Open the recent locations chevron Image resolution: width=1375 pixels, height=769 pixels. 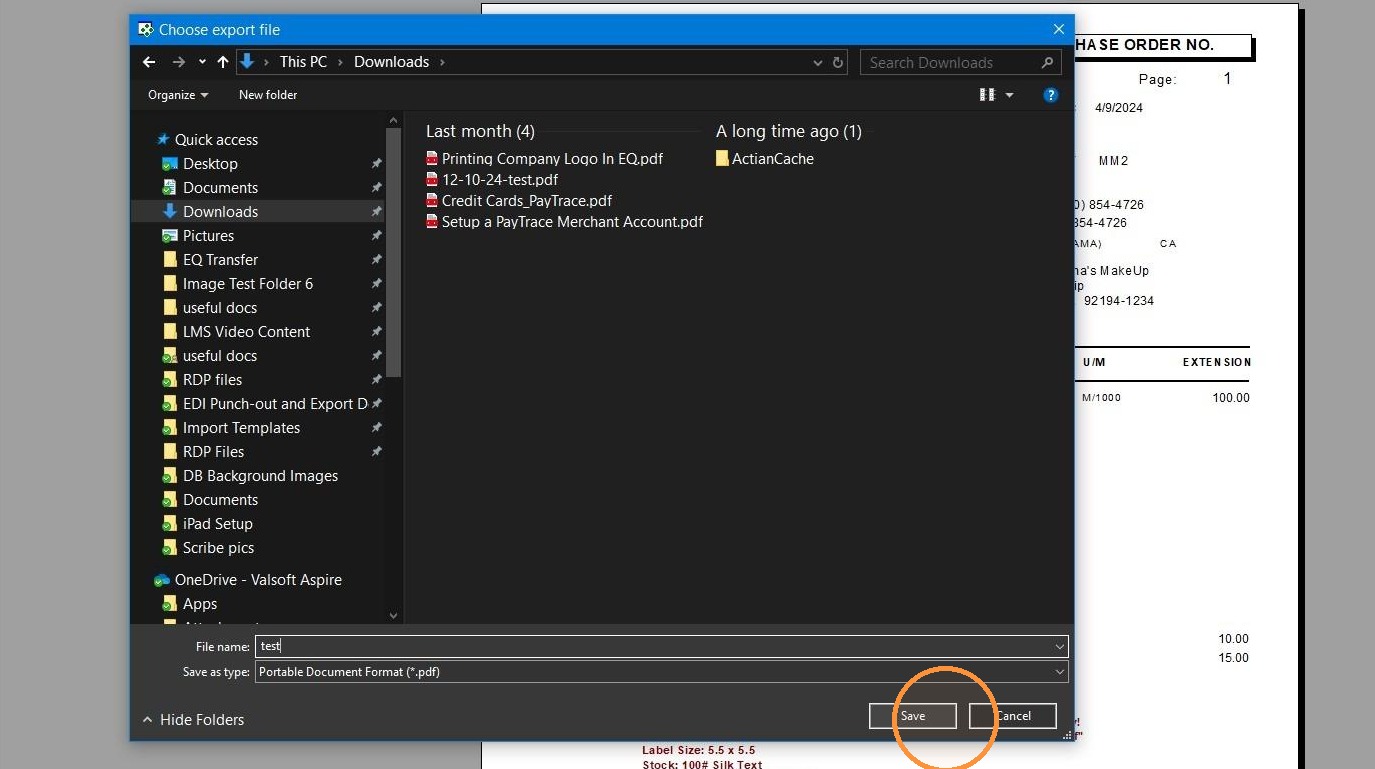pos(202,62)
